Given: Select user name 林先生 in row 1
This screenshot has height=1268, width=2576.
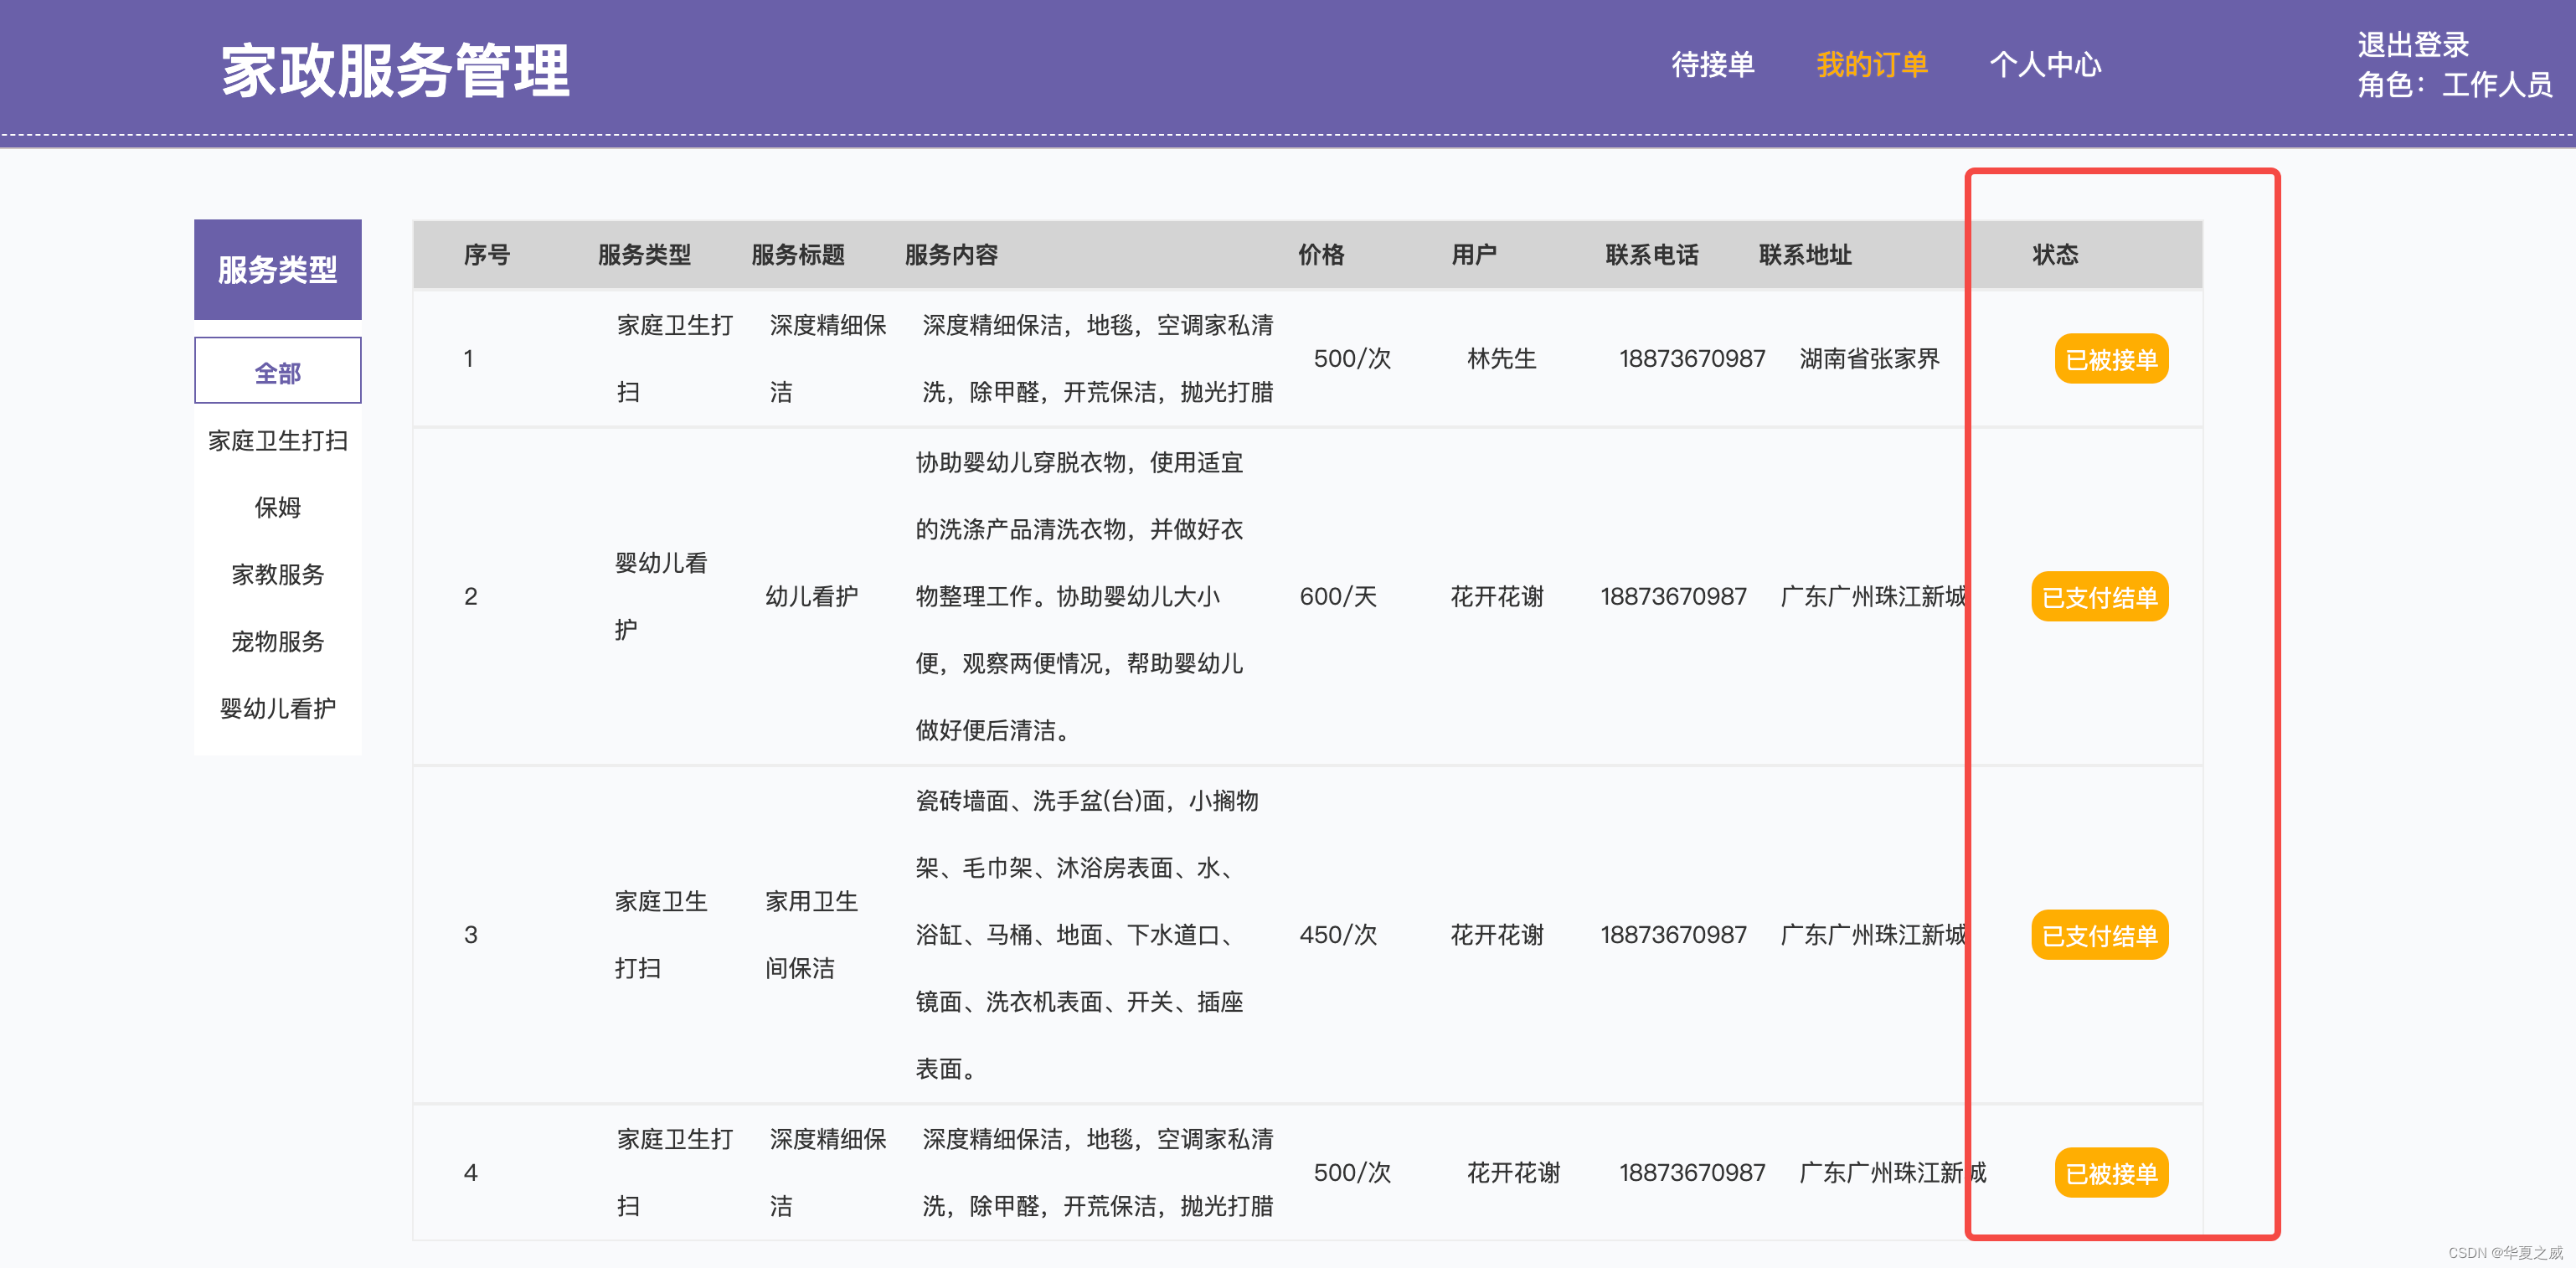Looking at the screenshot, I should 1501,358.
